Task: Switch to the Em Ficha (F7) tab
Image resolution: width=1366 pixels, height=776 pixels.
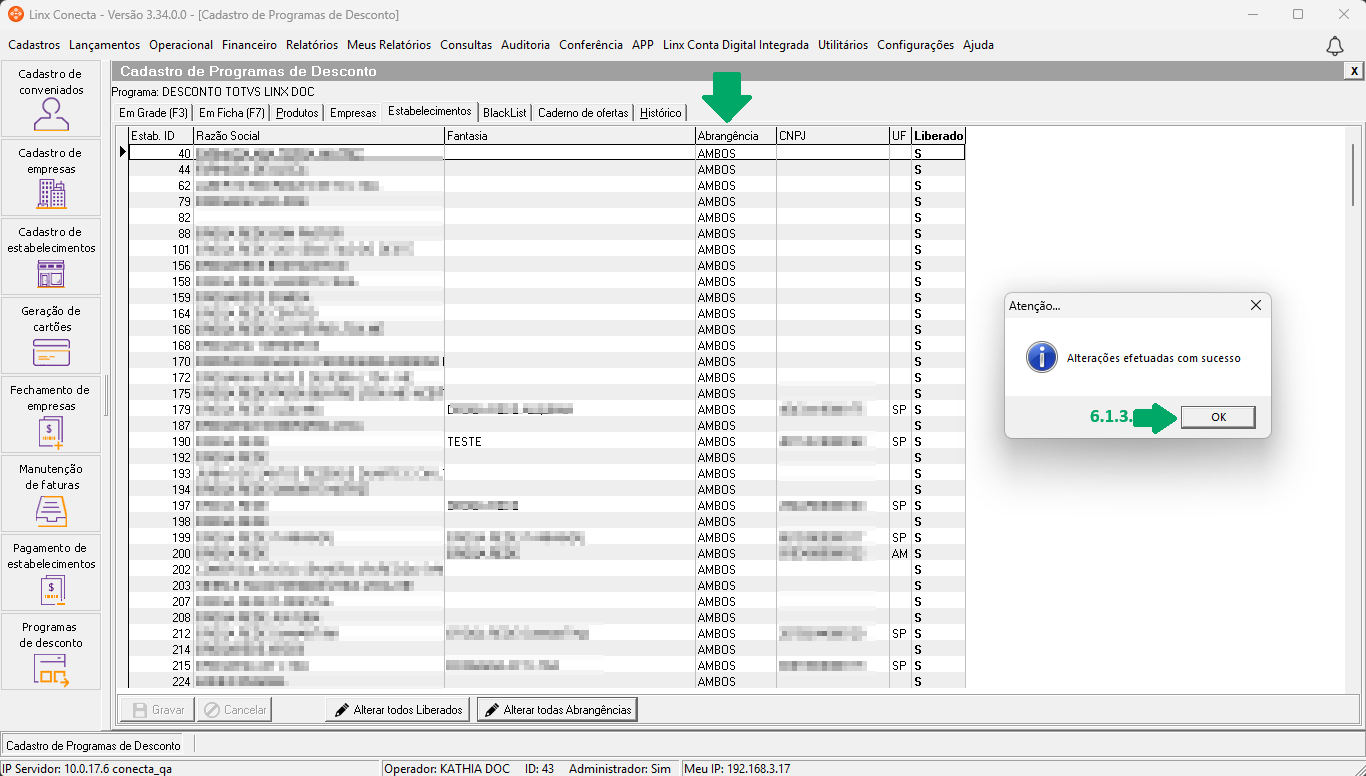Action: pyautogui.click(x=232, y=113)
